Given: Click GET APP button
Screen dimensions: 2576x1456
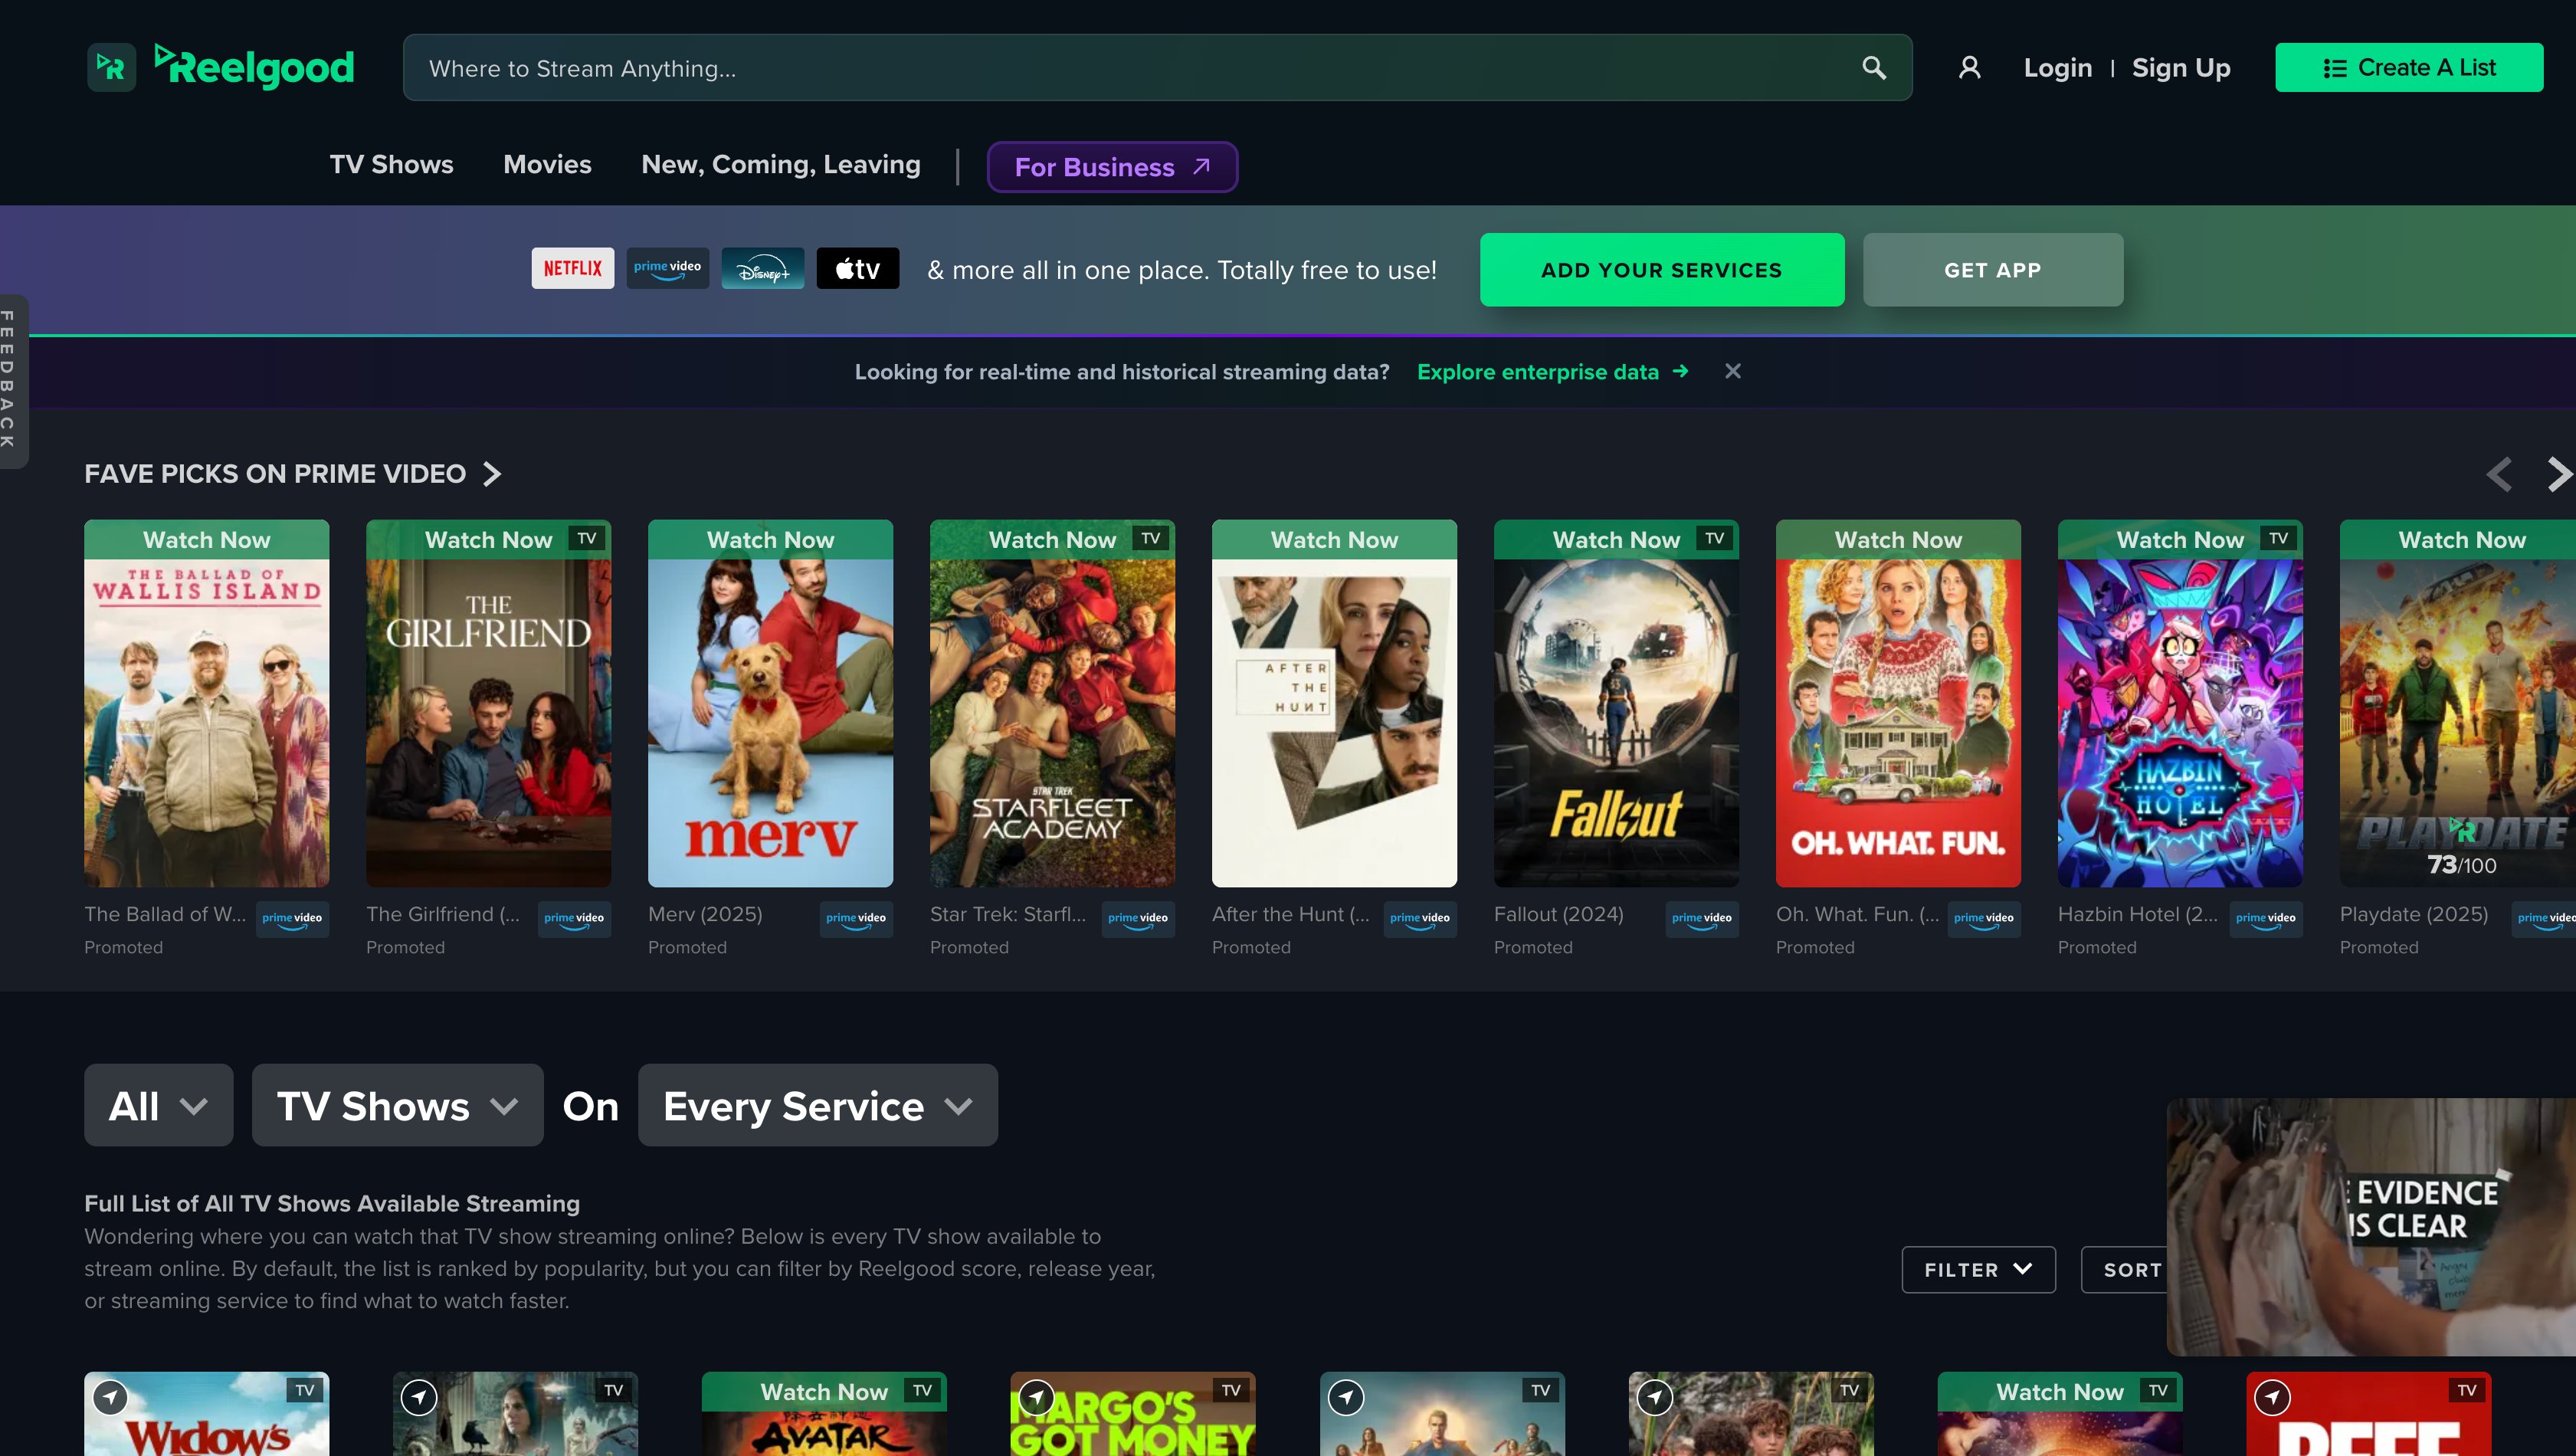Looking at the screenshot, I should [1993, 270].
